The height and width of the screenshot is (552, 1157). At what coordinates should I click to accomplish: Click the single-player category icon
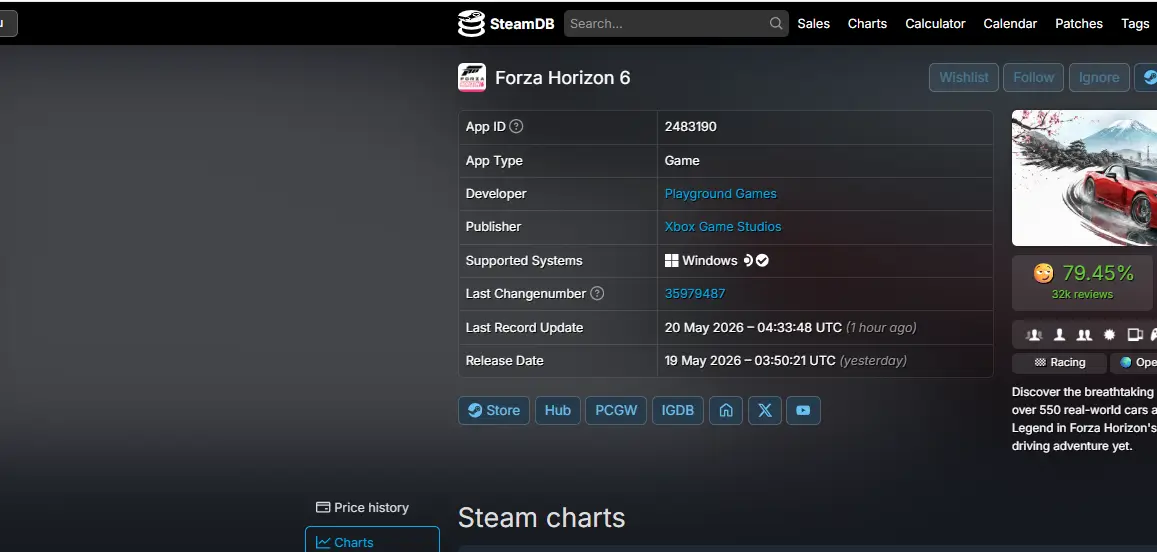(1059, 335)
